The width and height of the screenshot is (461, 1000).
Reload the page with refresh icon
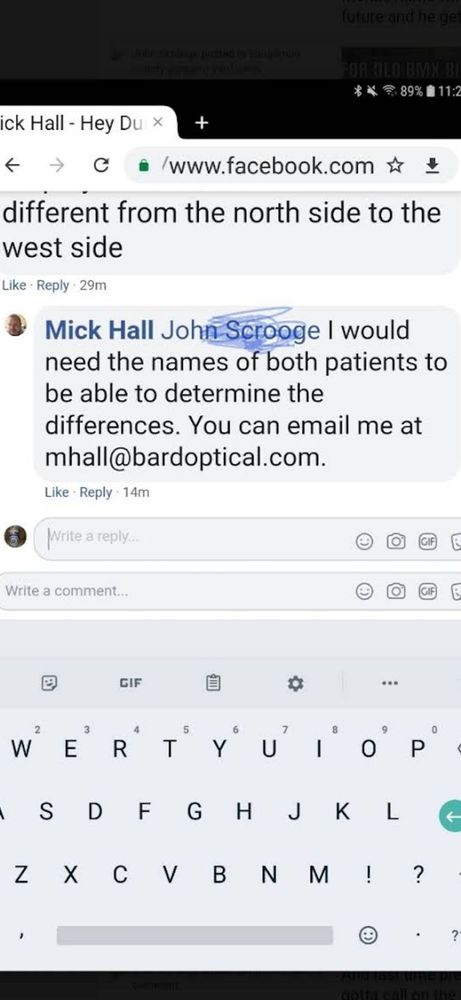(100, 166)
